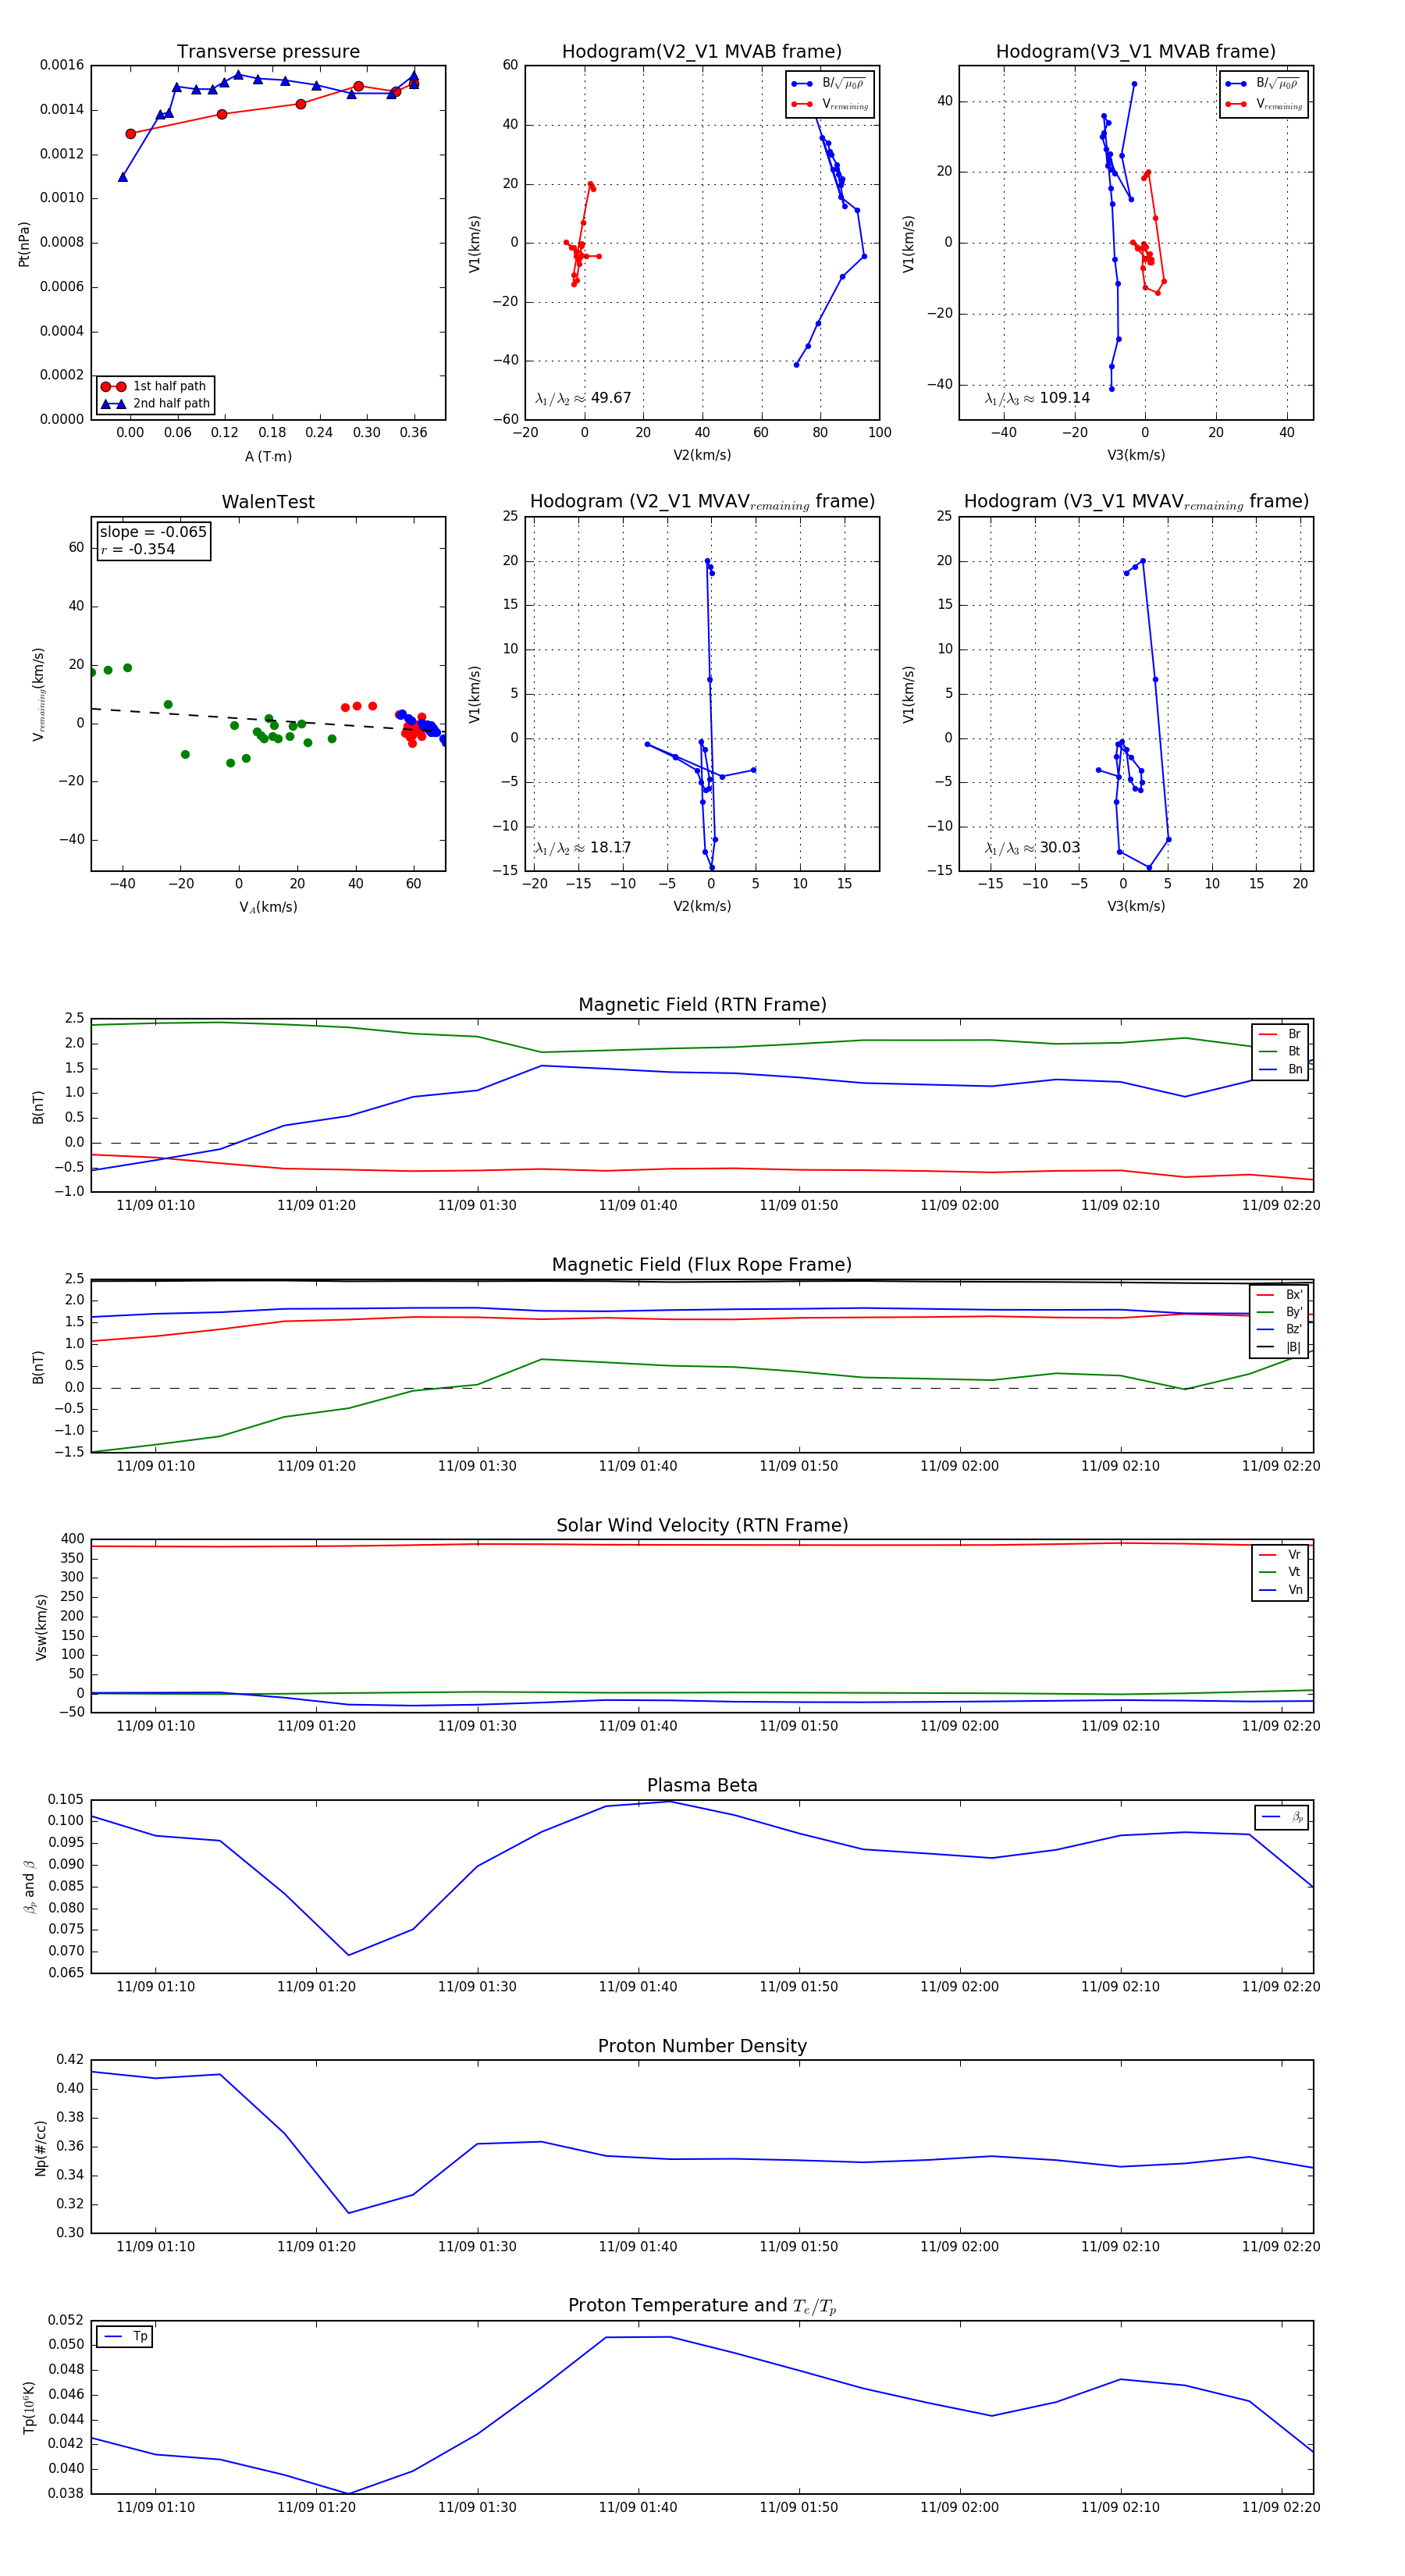
Task: Click "0.0016" tick on Transverse pressure y-axis
Action: 62,65
